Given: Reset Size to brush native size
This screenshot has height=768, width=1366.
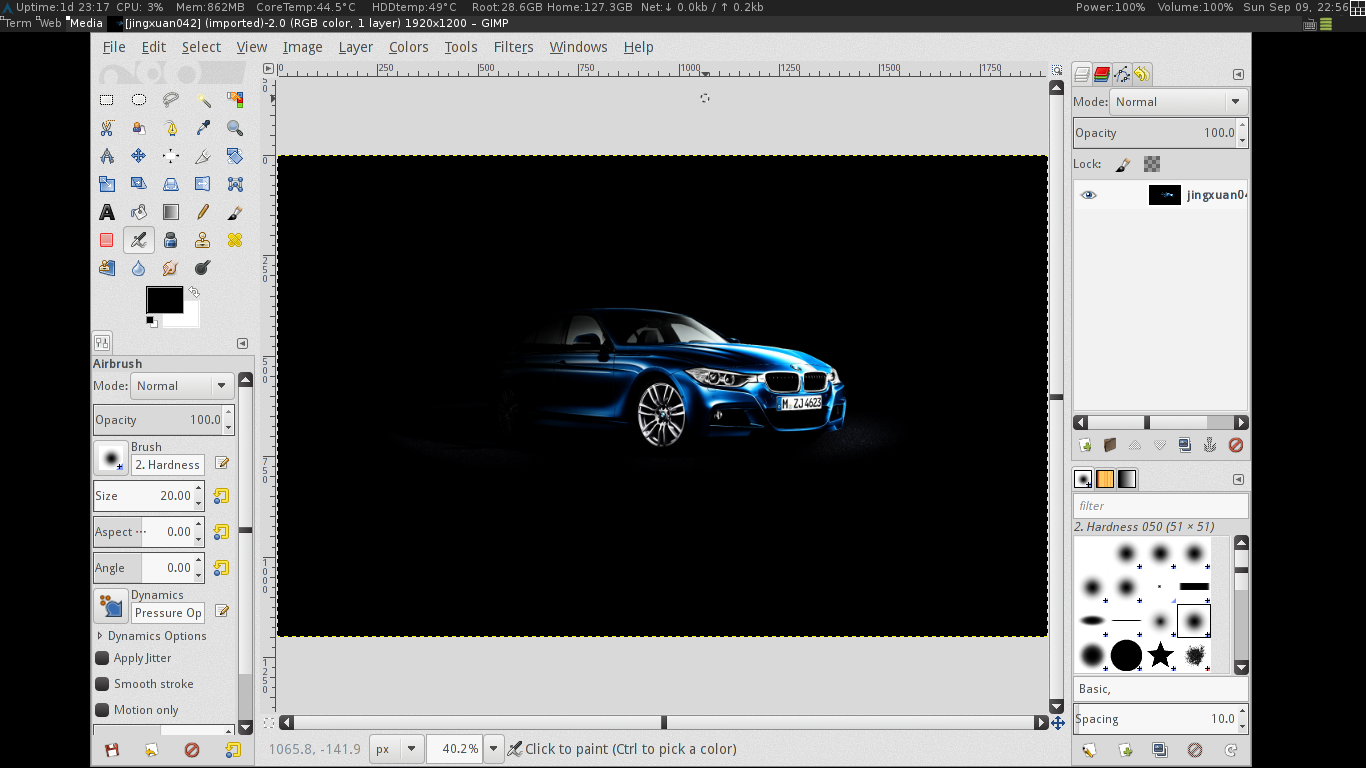Looking at the screenshot, I should pos(221,496).
